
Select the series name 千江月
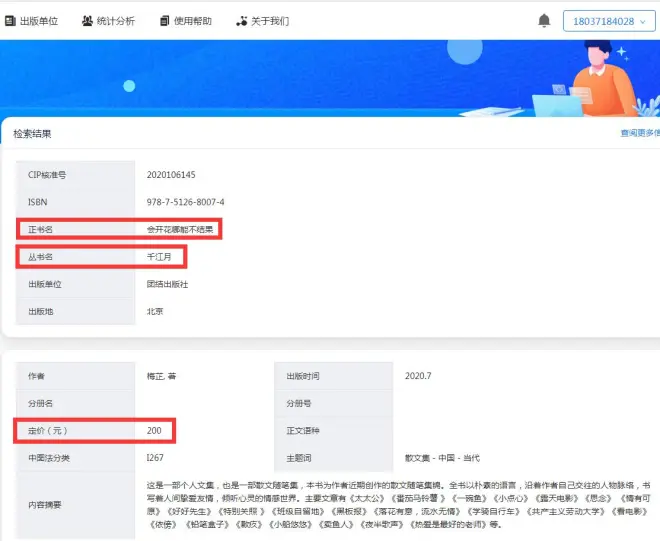click(x=160, y=257)
